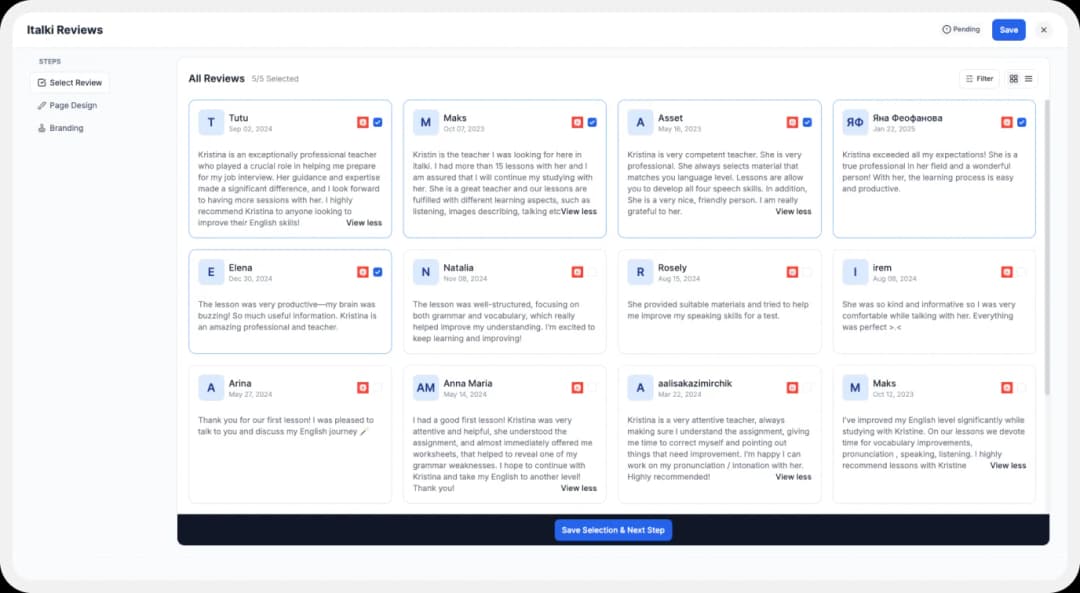Click the Pending status icon in the header
1080x593 pixels.
(x=944, y=29)
